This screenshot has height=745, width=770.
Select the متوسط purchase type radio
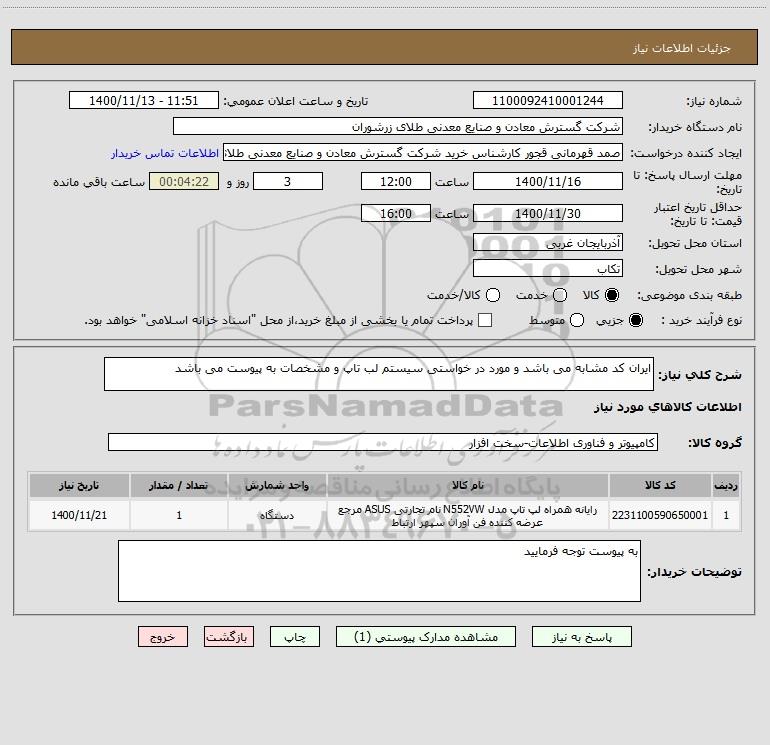(x=577, y=320)
